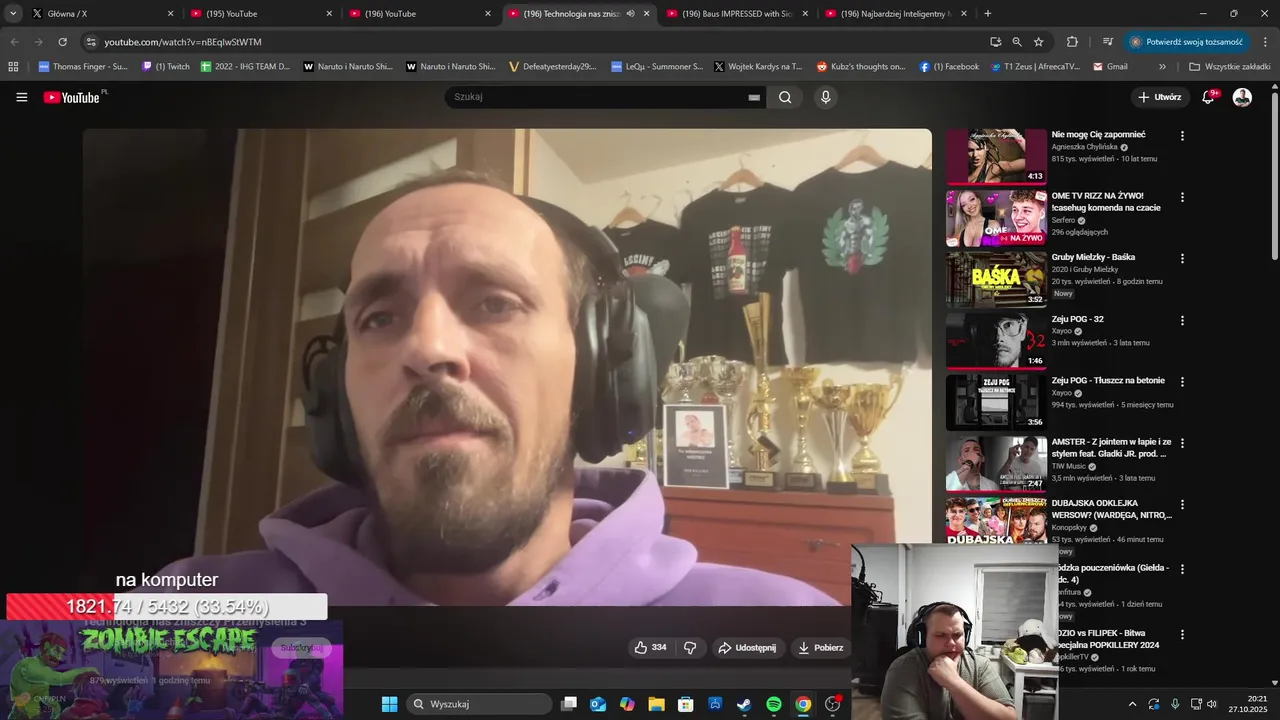Open the Chrome apps grid in bookmarks bar
Viewport: 1280px width, 720px height.
point(13,67)
